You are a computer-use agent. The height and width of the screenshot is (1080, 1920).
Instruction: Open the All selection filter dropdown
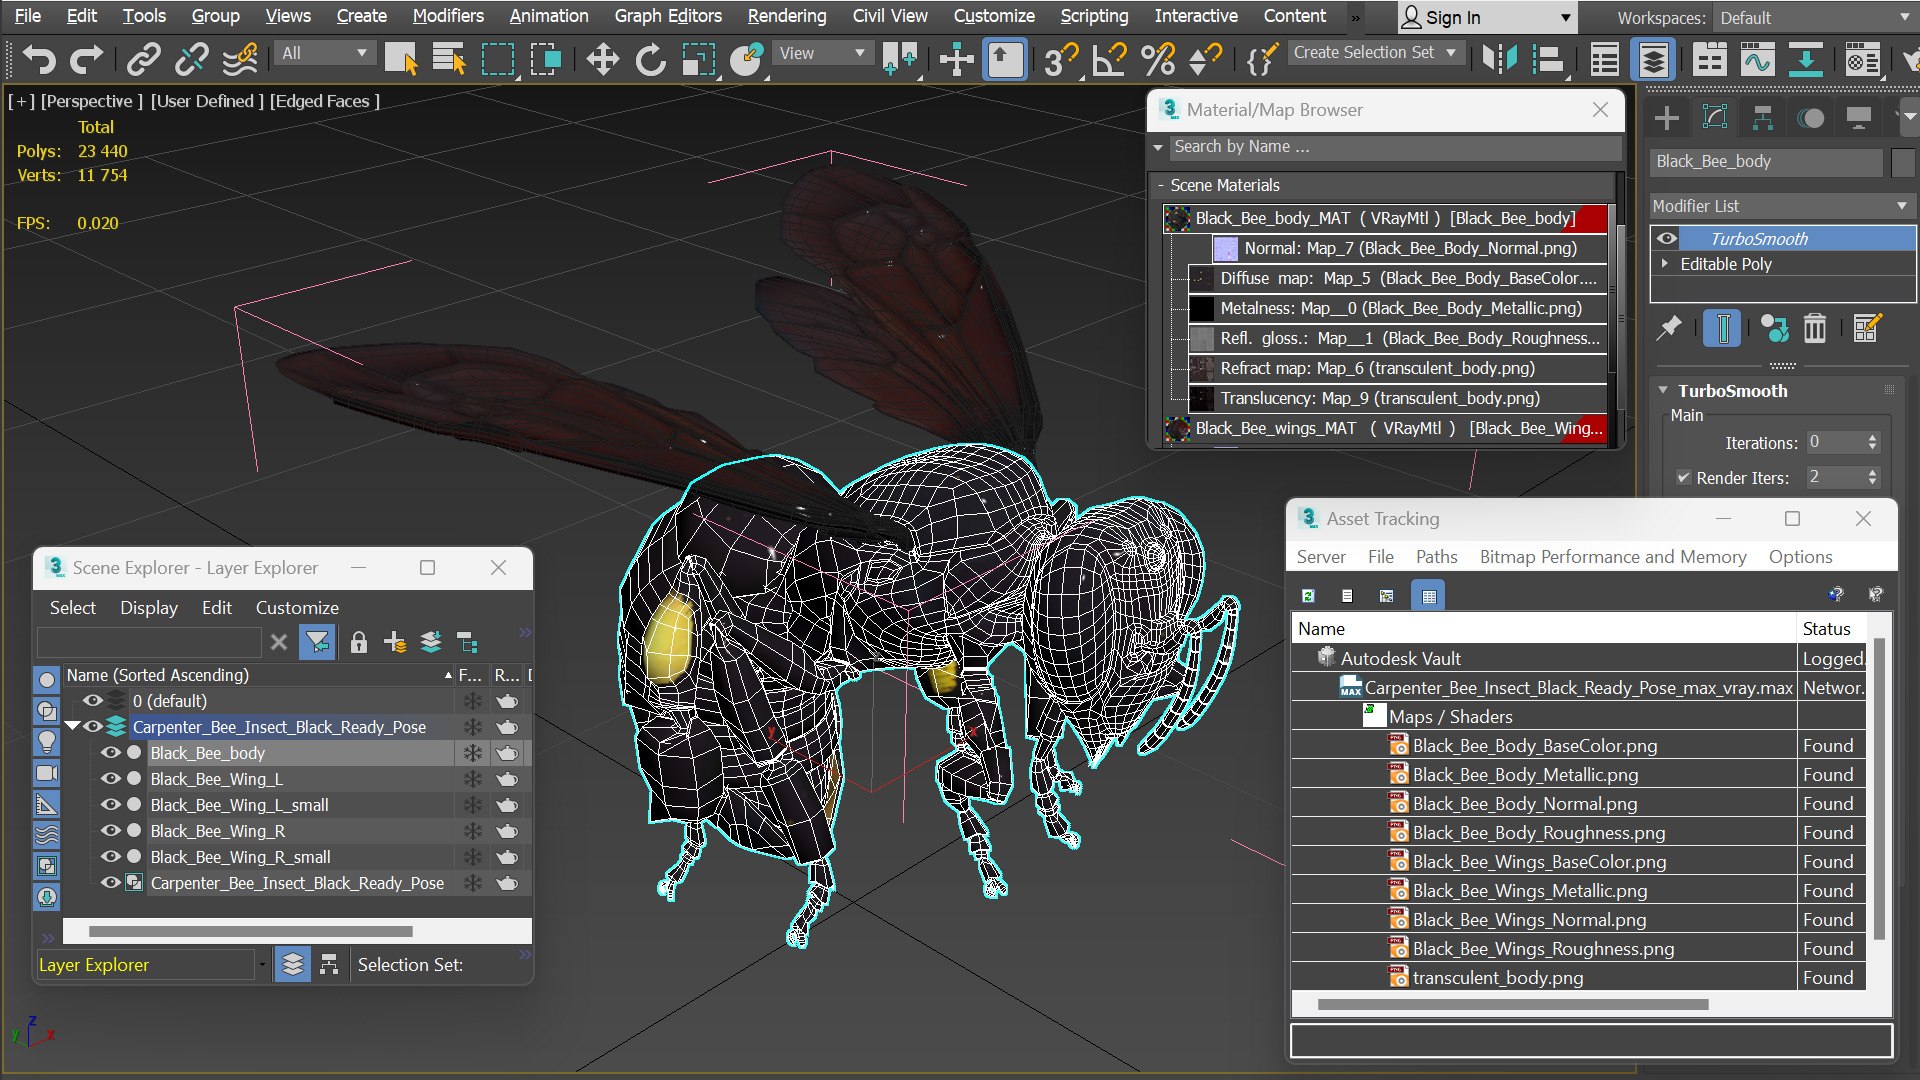tap(325, 53)
